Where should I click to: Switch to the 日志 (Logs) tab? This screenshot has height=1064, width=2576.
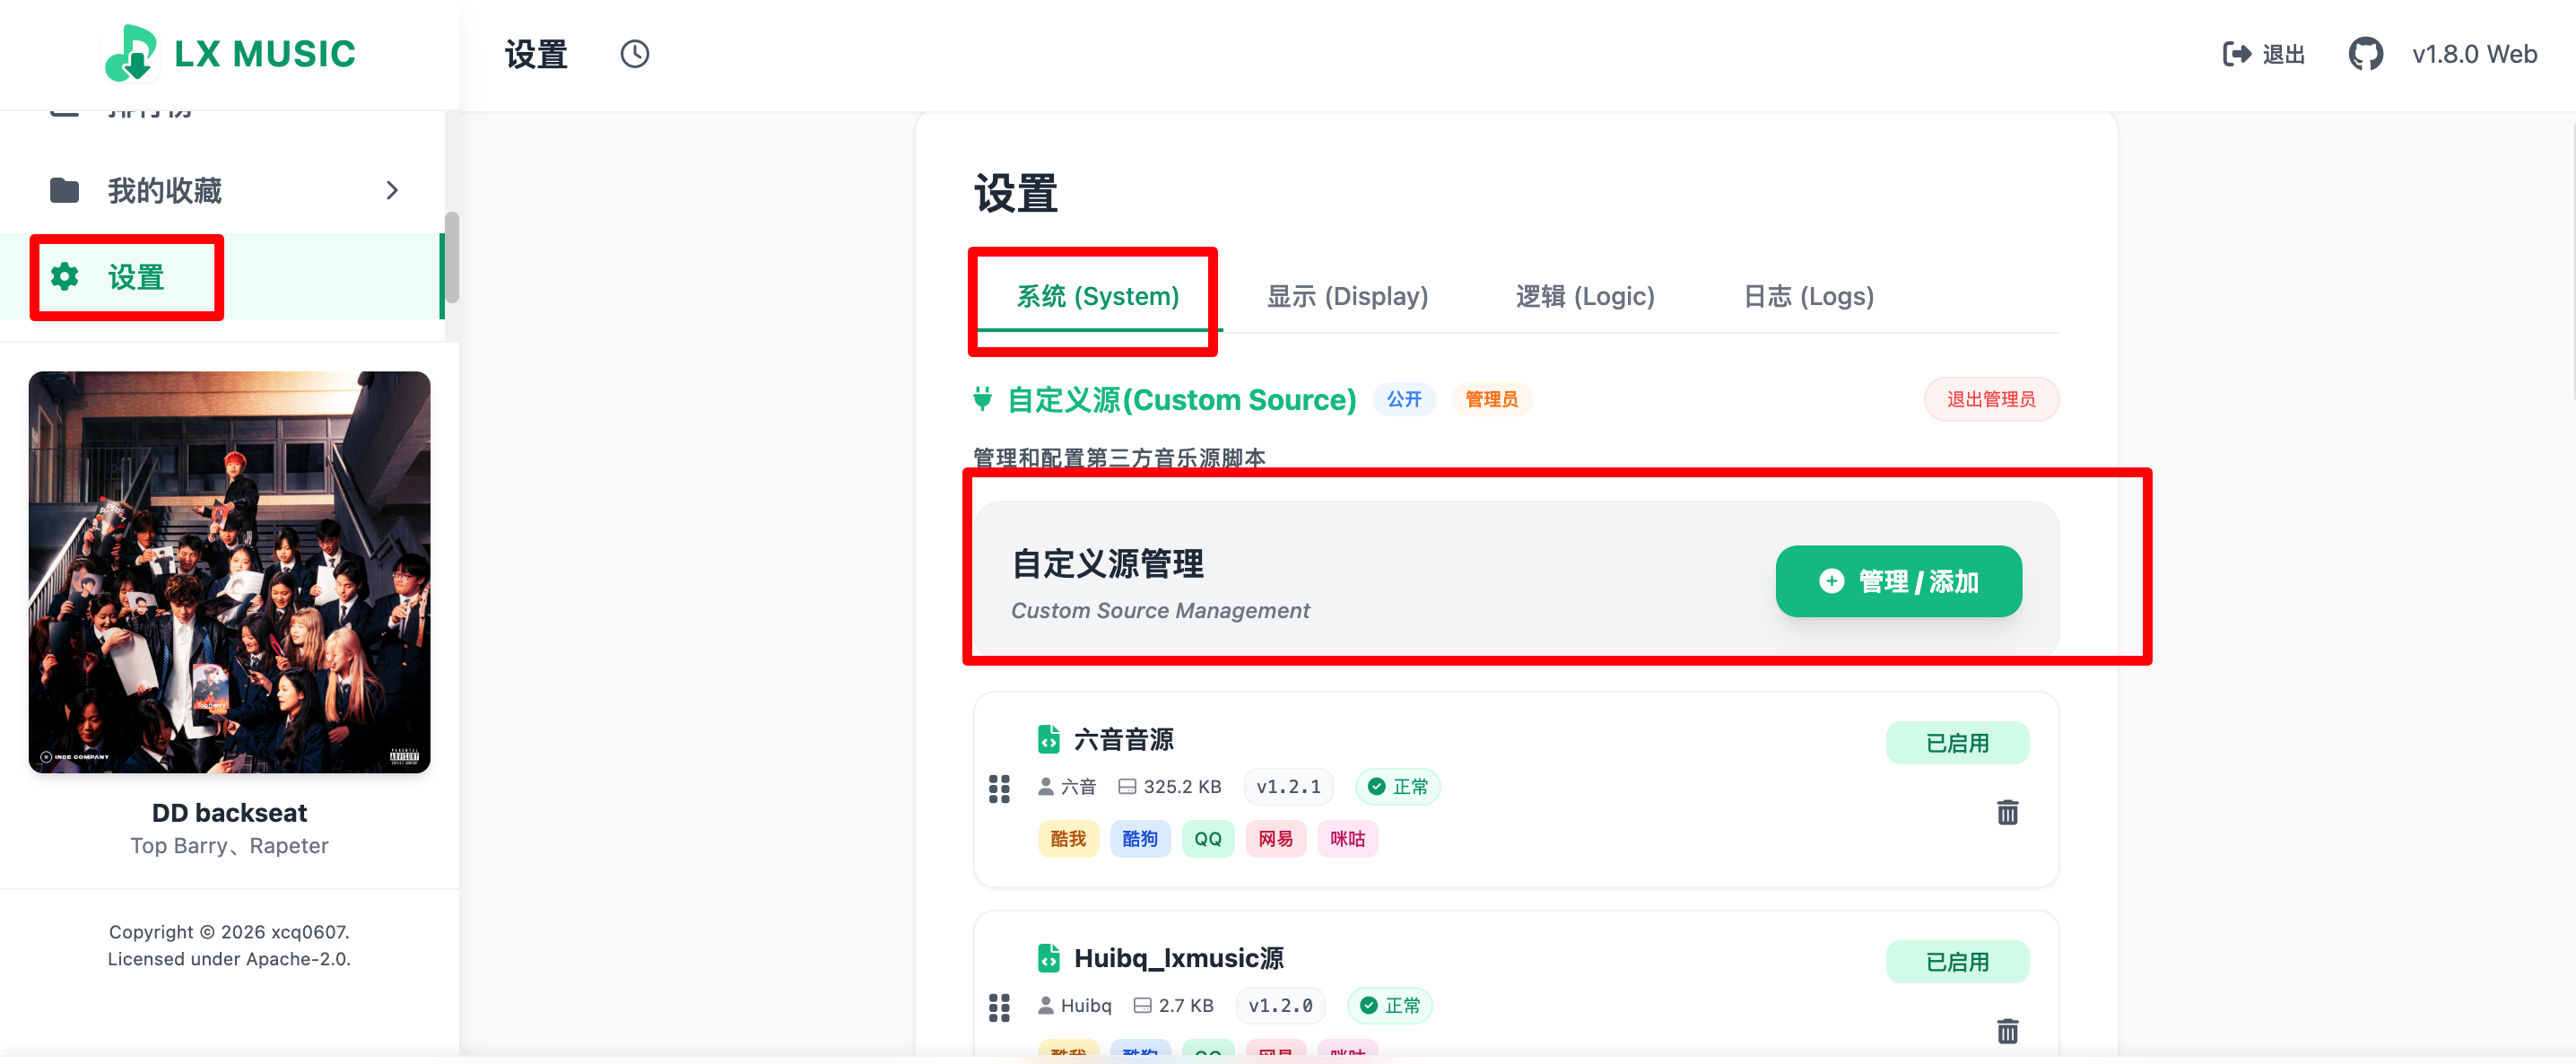tap(1807, 296)
